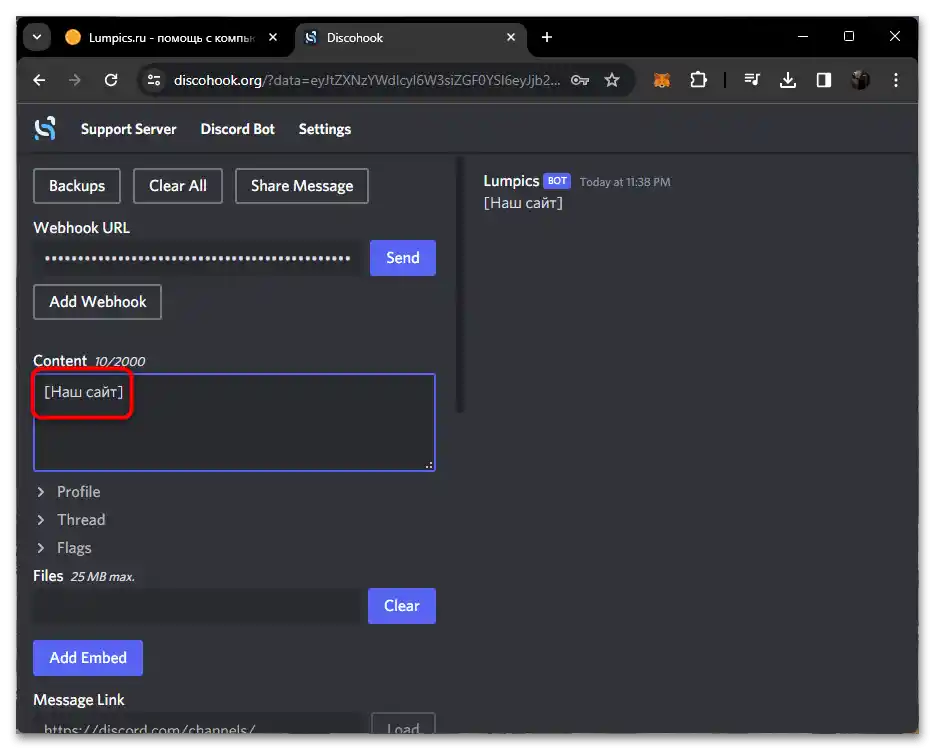Click the Discohook logo icon
This screenshot has width=935, height=750.
click(45, 128)
